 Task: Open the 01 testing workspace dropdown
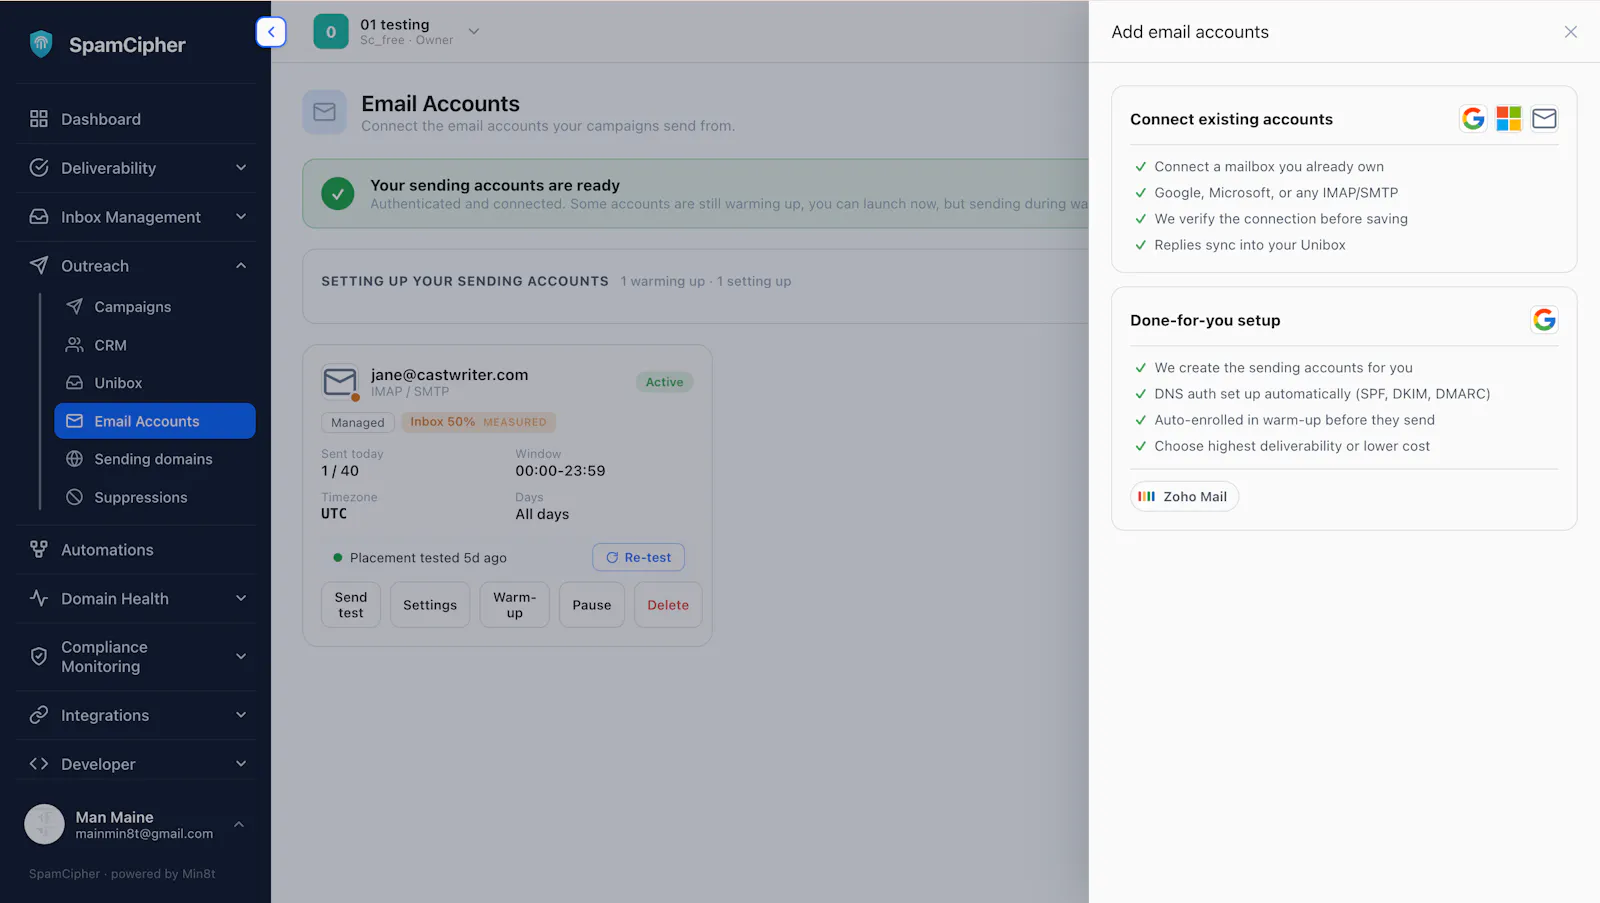tap(398, 32)
